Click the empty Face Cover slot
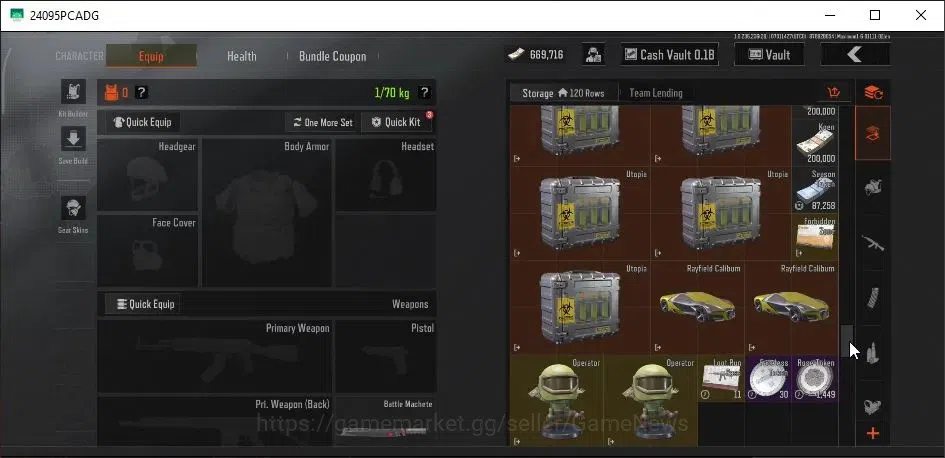The width and height of the screenshot is (945, 458). [x=148, y=251]
